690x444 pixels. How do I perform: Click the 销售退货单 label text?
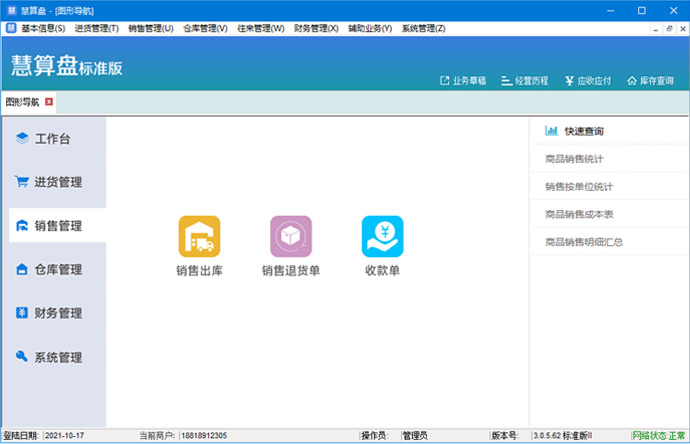click(291, 270)
